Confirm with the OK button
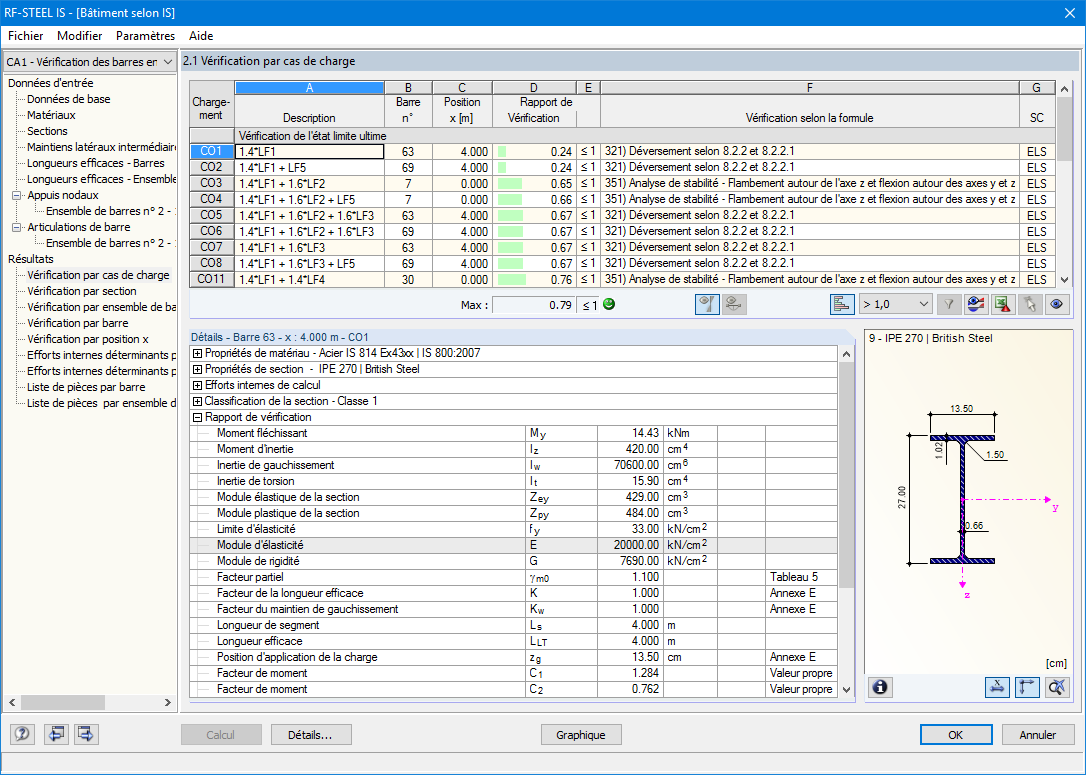The width and height of the screenshot is (1086, 775). click(x=956, y=735)
